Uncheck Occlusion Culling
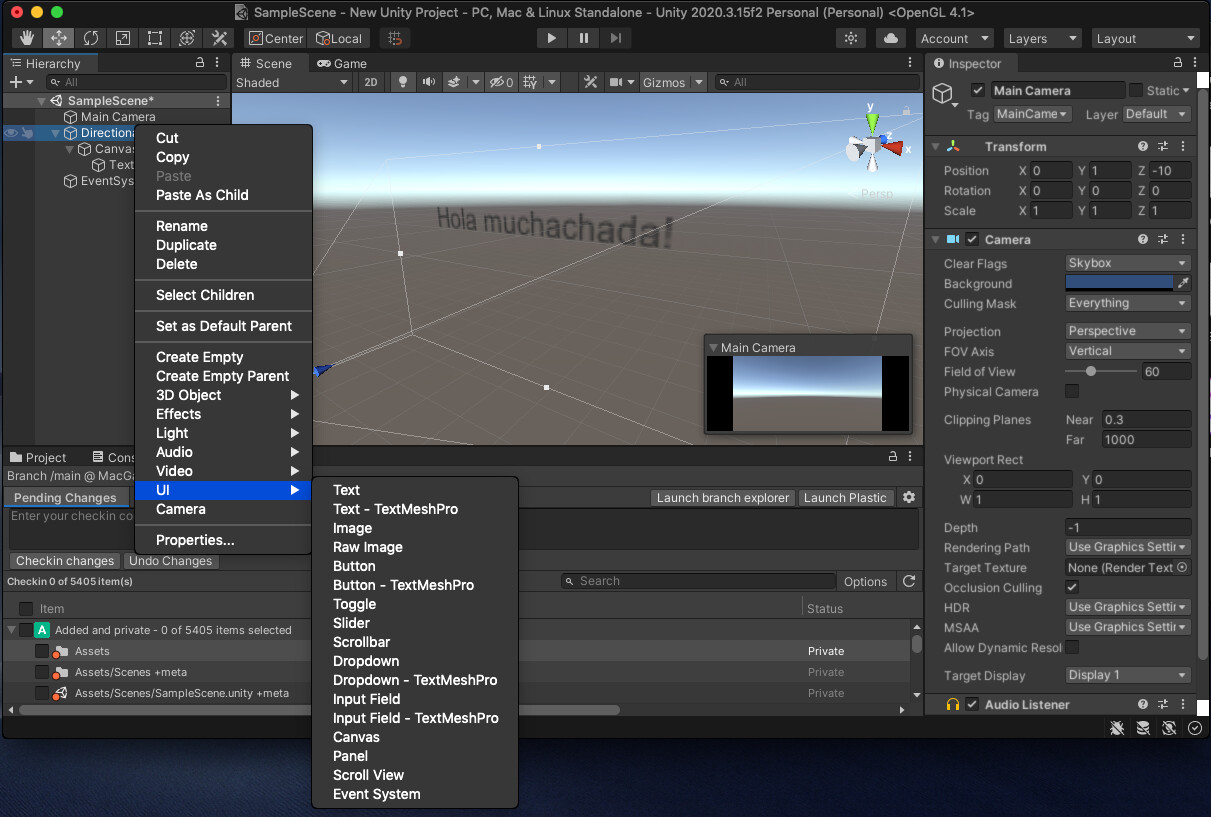The width and height of the screenshot is (1211, 817). pos(1072,587)
